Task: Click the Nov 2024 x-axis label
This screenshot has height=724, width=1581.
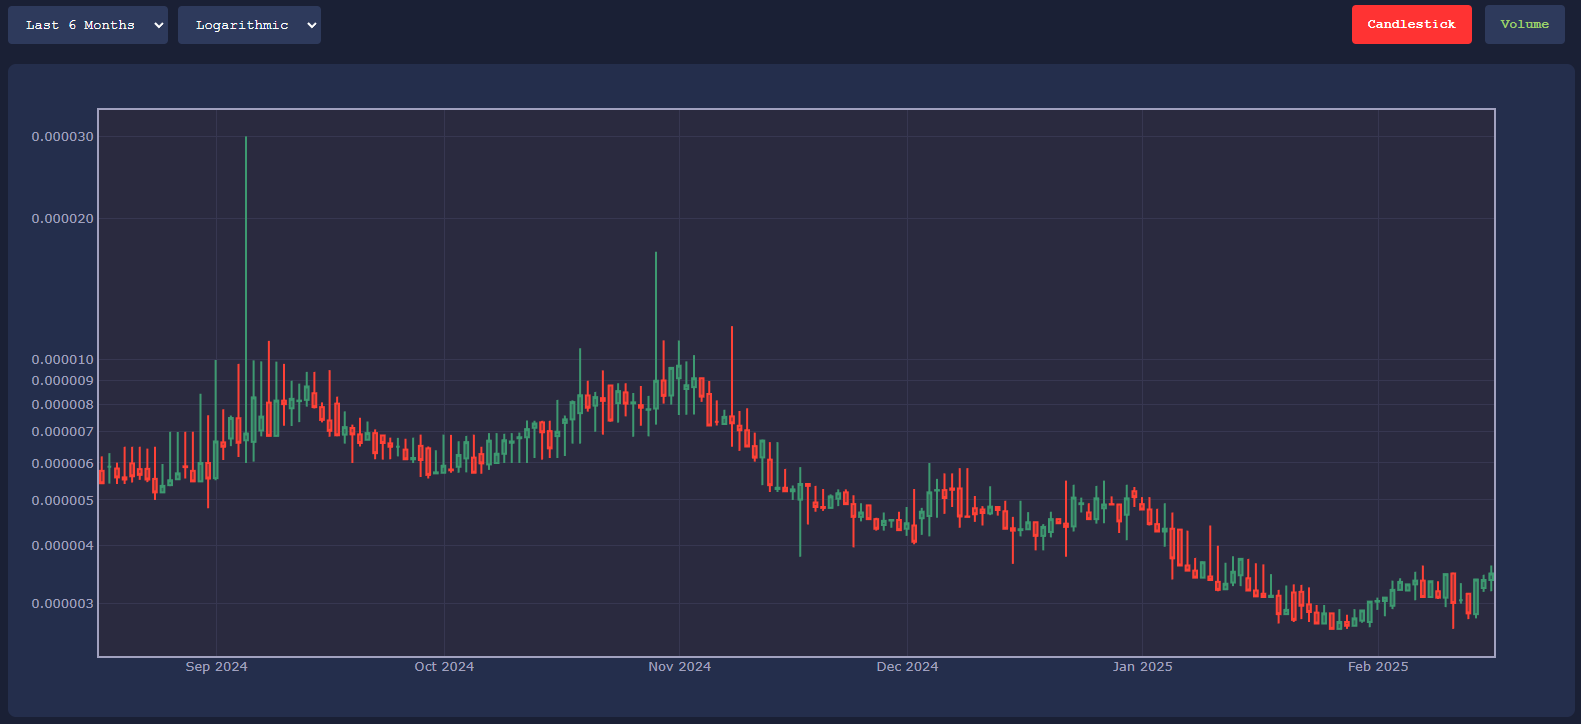Action: (x=680, y=667)
